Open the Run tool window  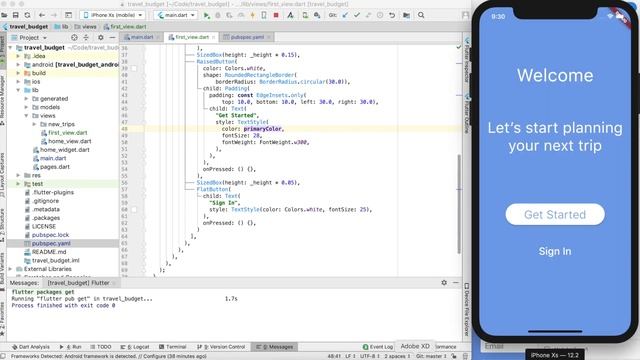coord(70,347)
